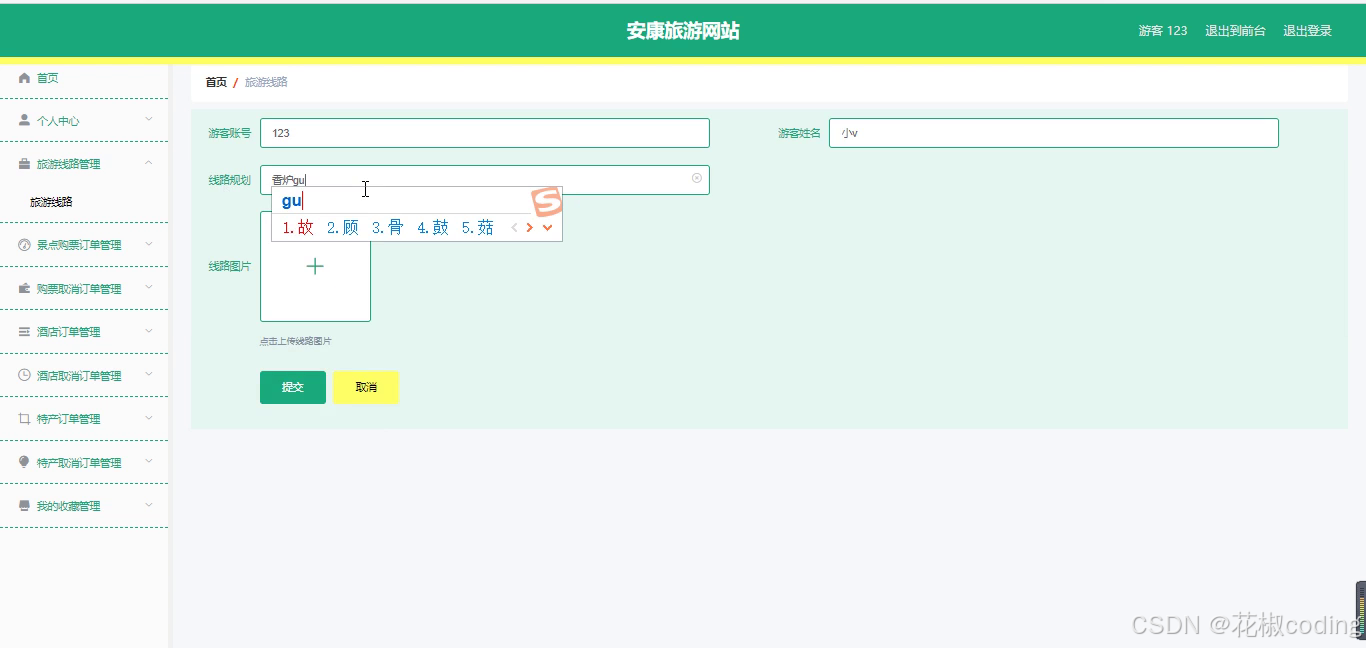Click the collection icon for 我的收藏管理
This screenshot has height=648, width=1366.
(x=22, y=505)
